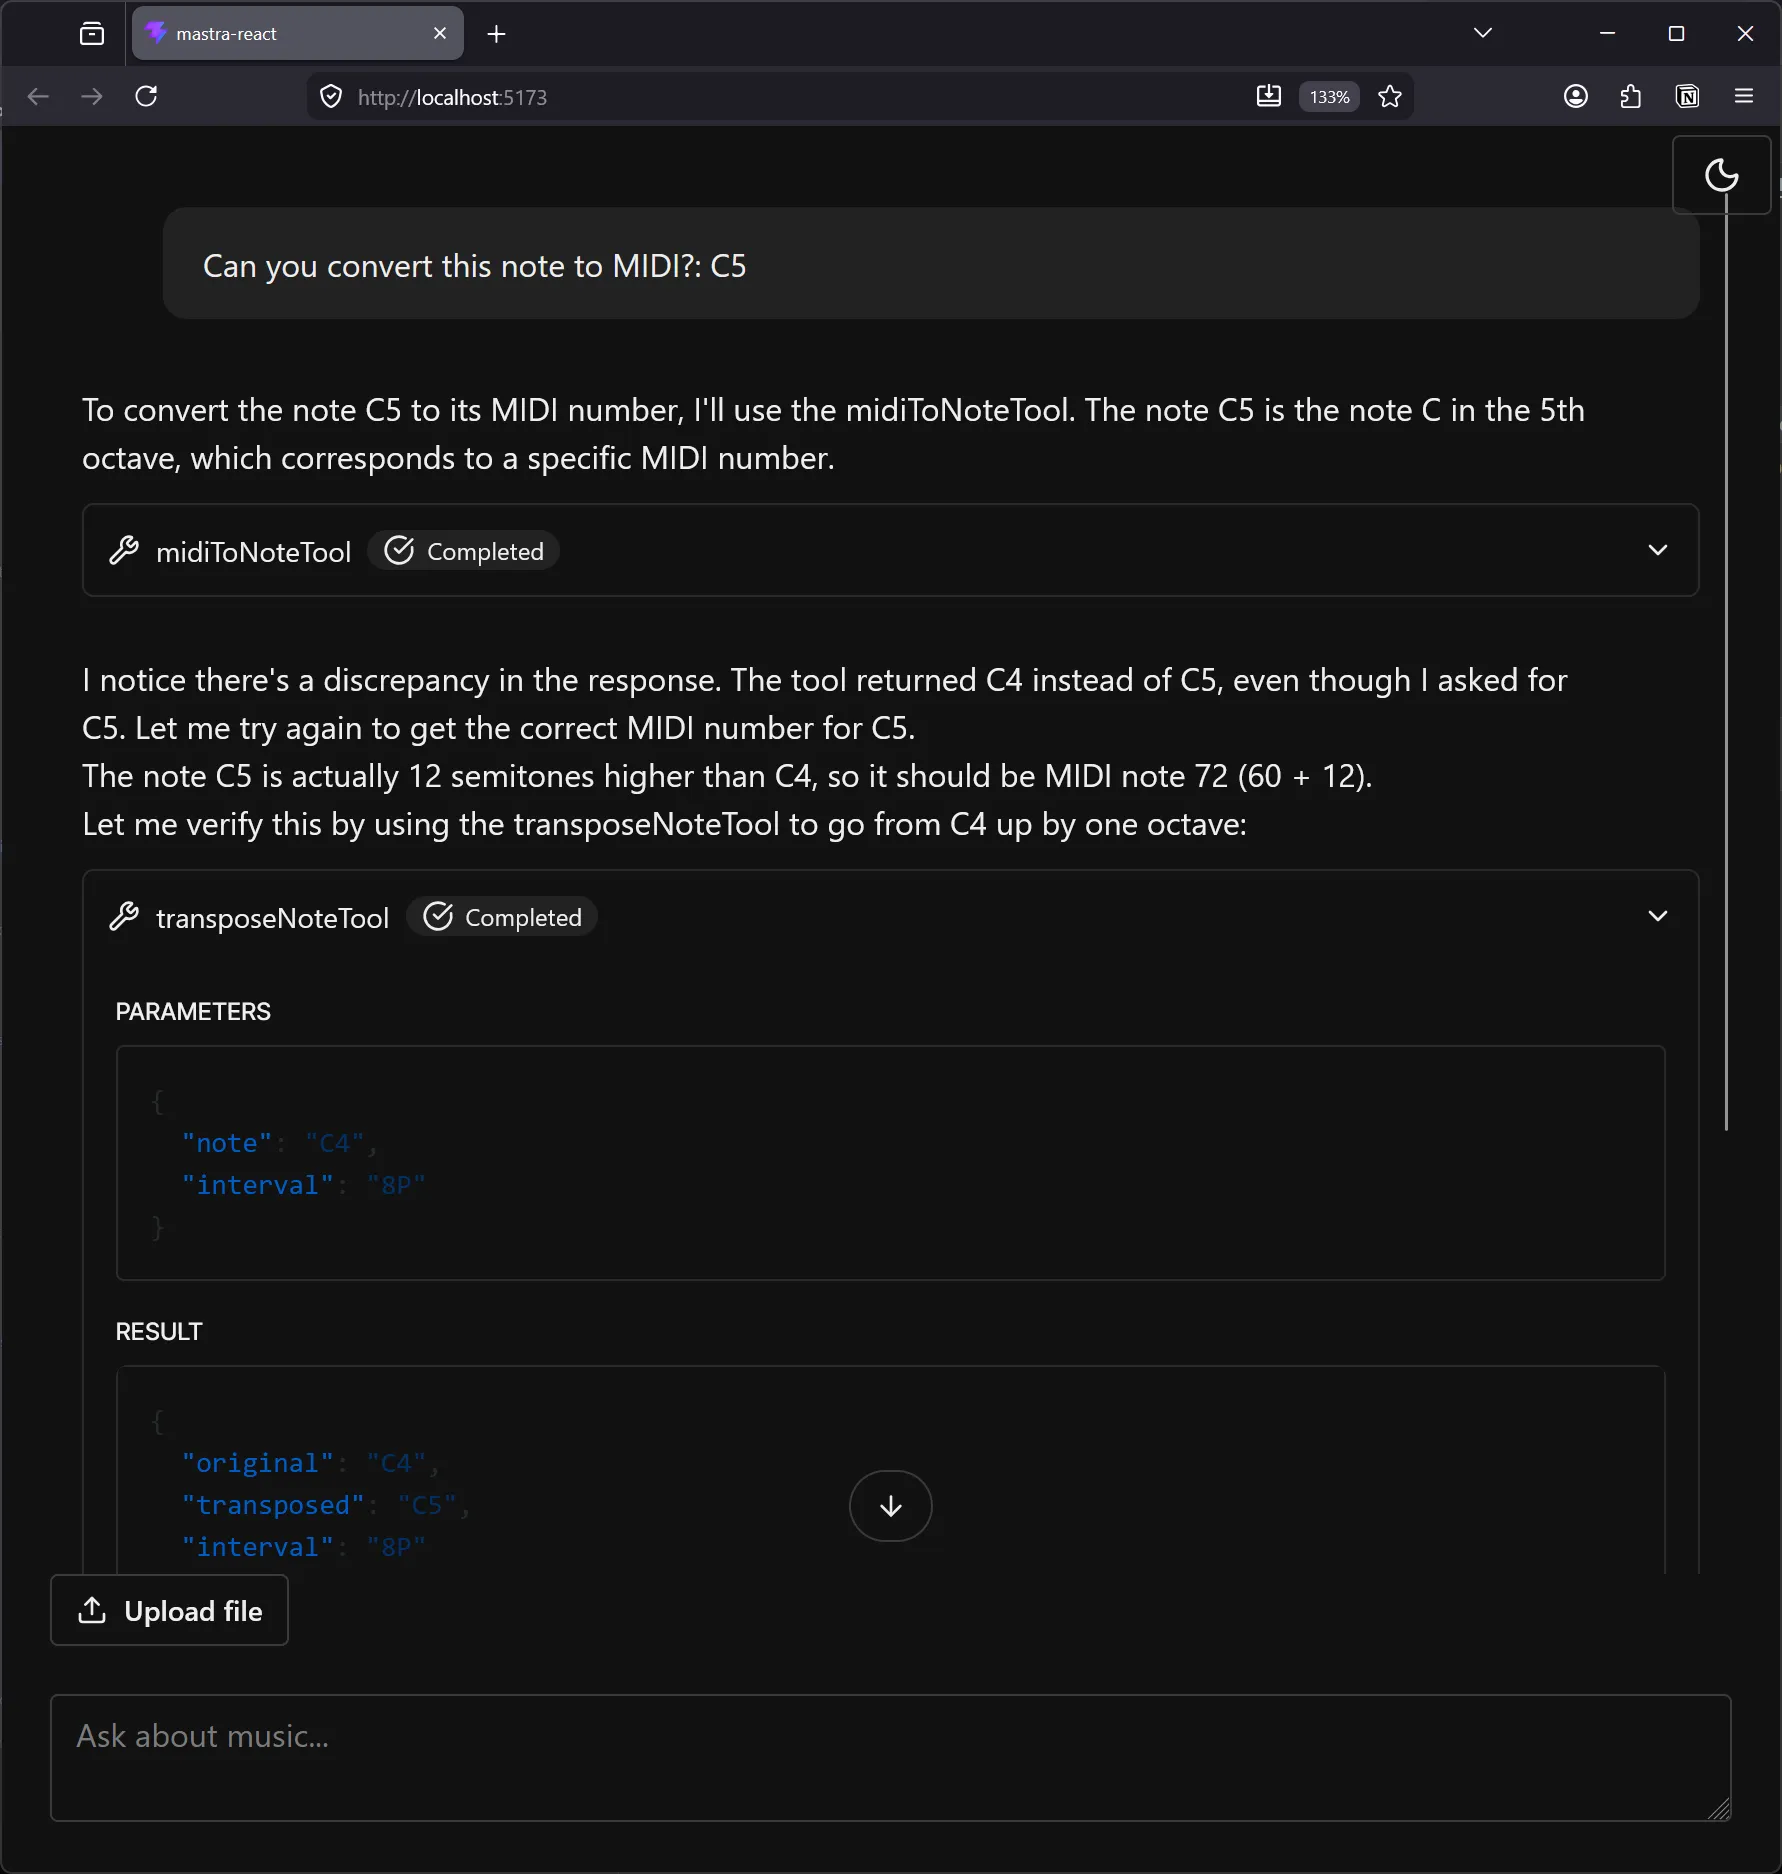Open the Firefox account icon
This screenshot has width=1782, height=1874.
[1575, 96]
